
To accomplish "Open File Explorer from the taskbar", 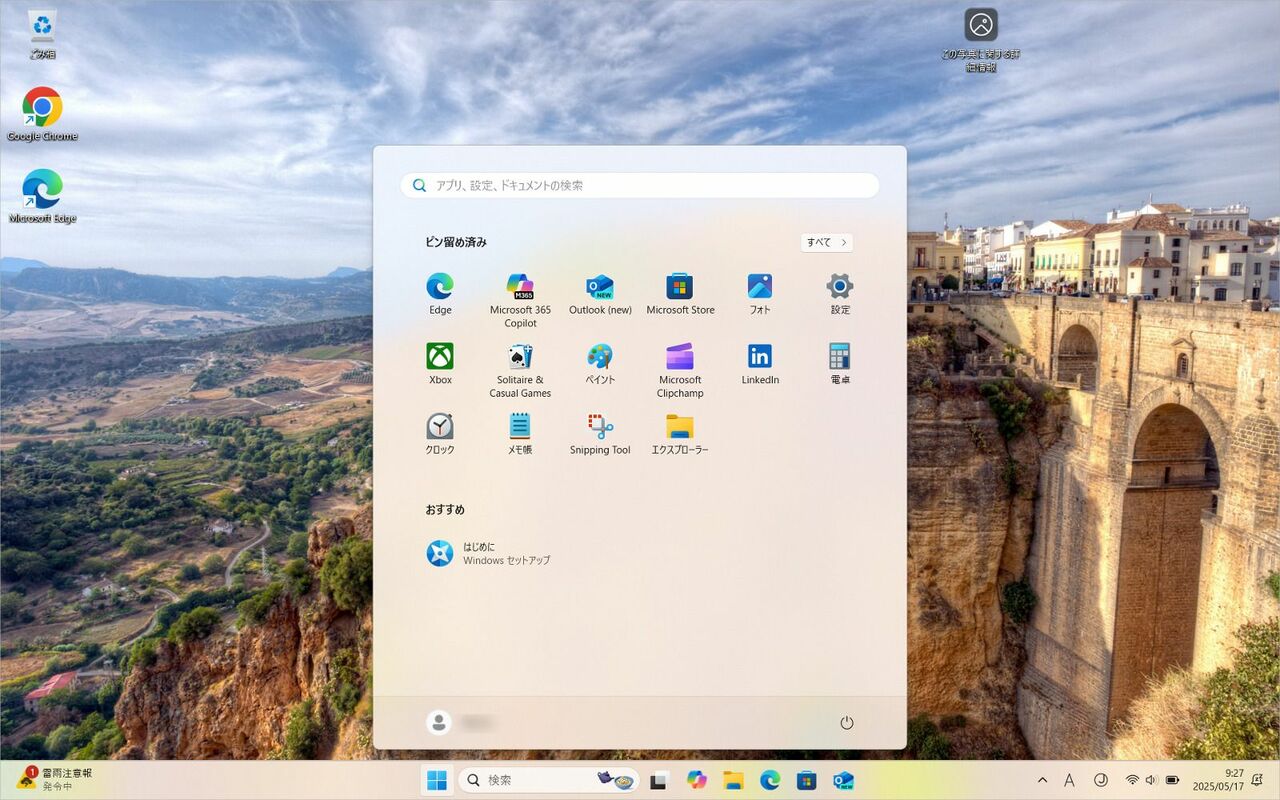I will point(733,780).
